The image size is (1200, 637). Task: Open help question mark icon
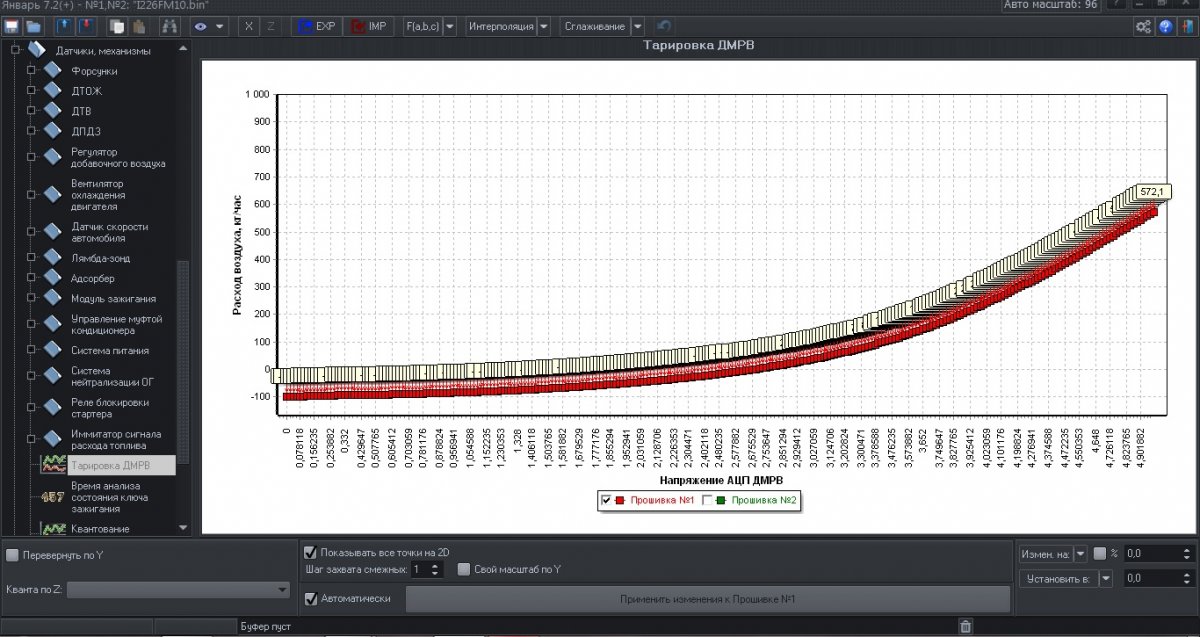click(1166, 27)
